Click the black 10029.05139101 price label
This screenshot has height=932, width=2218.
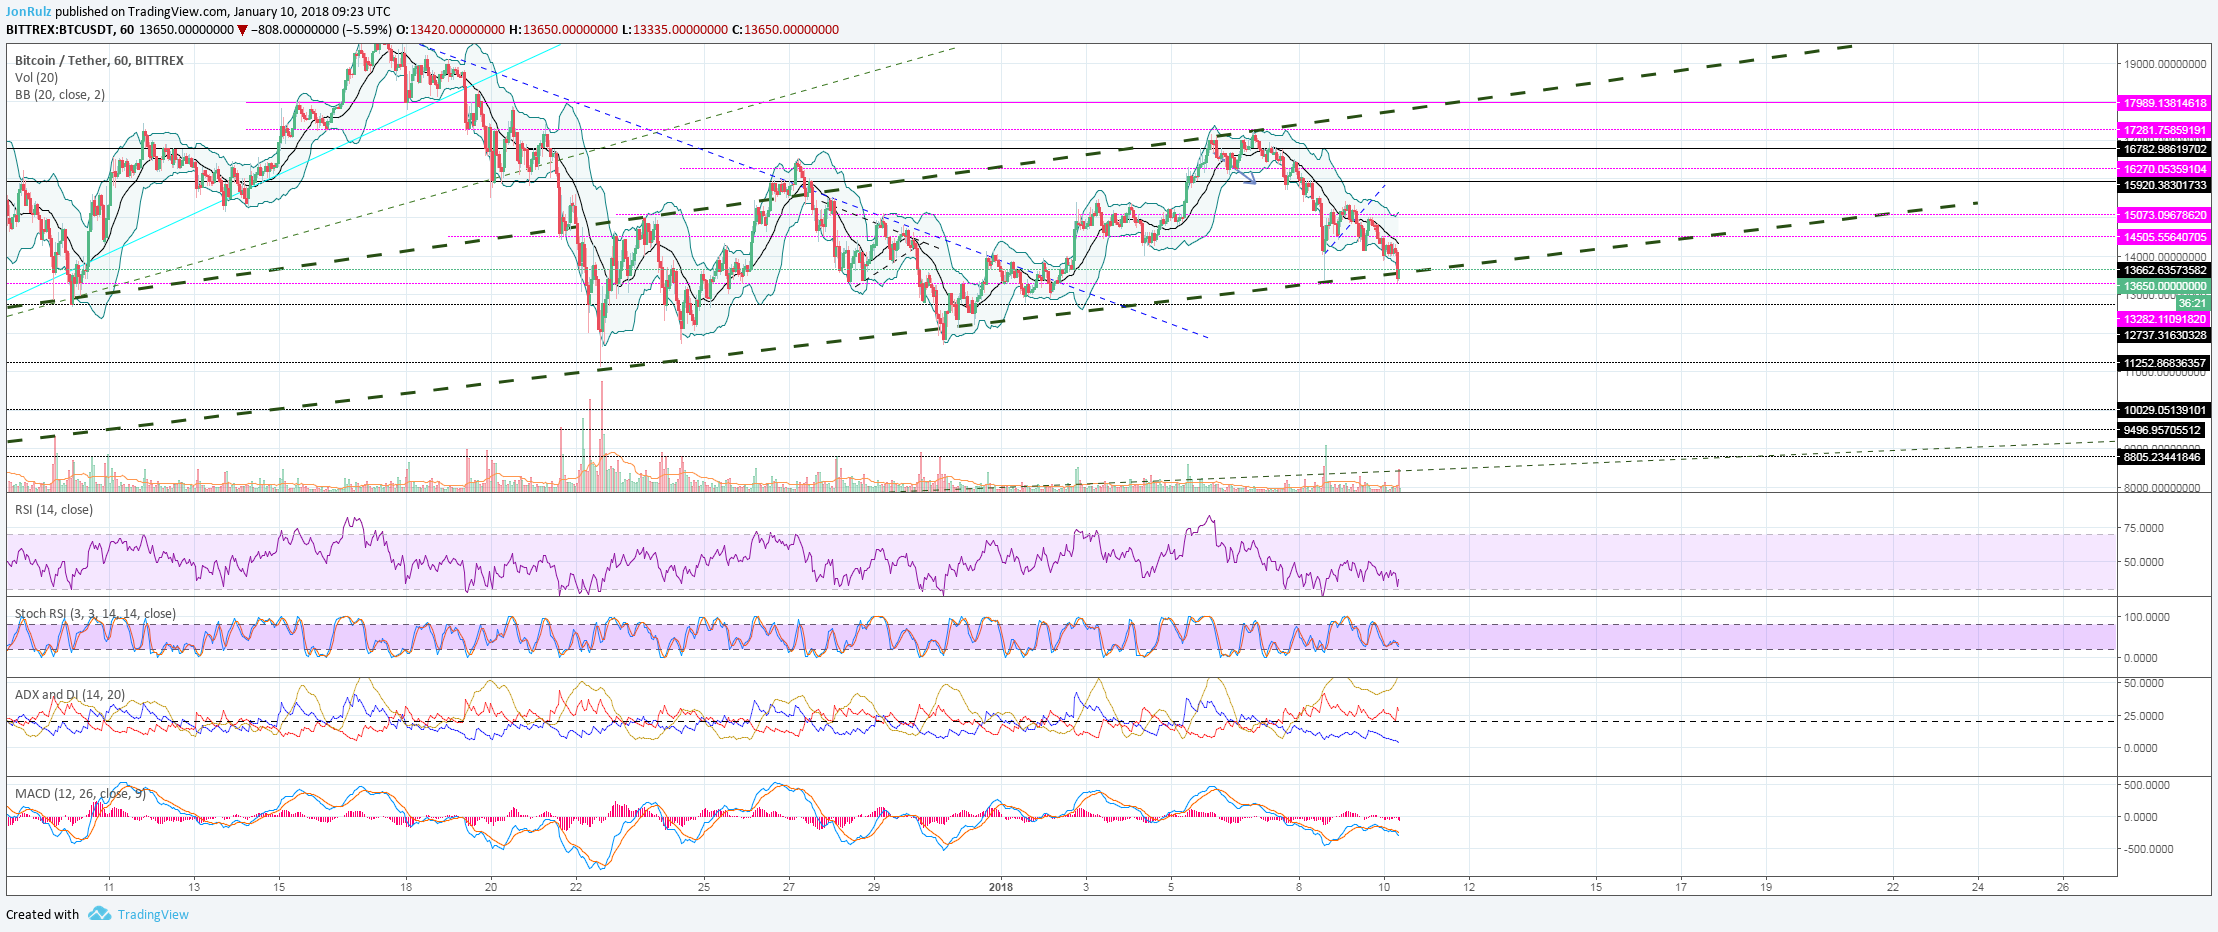click(2164, 410)
